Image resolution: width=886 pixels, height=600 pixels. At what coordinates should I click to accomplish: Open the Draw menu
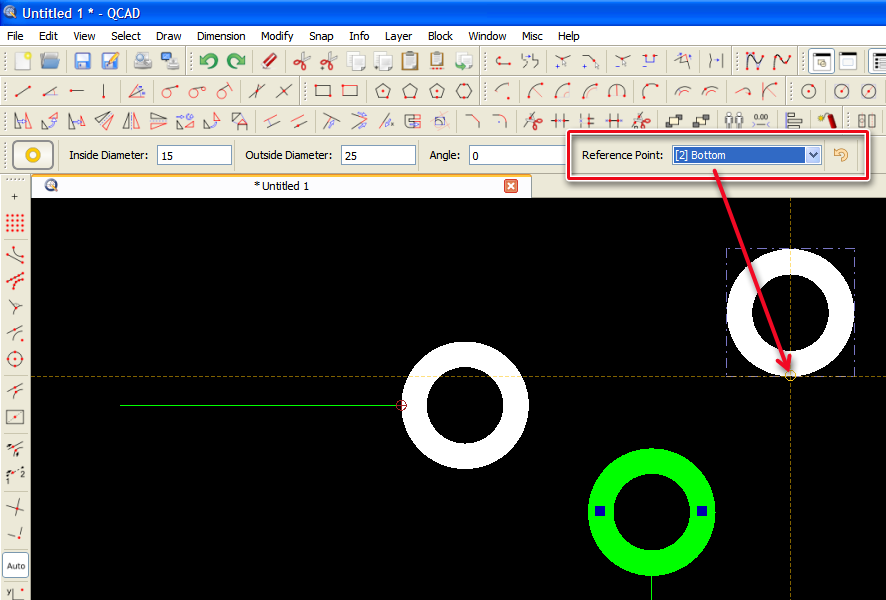(x=168, y=36)
